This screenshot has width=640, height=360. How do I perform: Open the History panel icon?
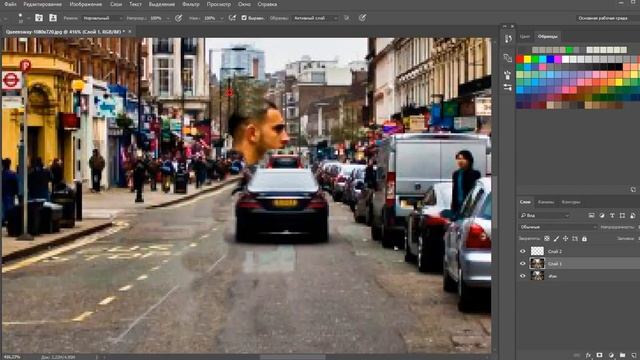[x=508, y=39]
